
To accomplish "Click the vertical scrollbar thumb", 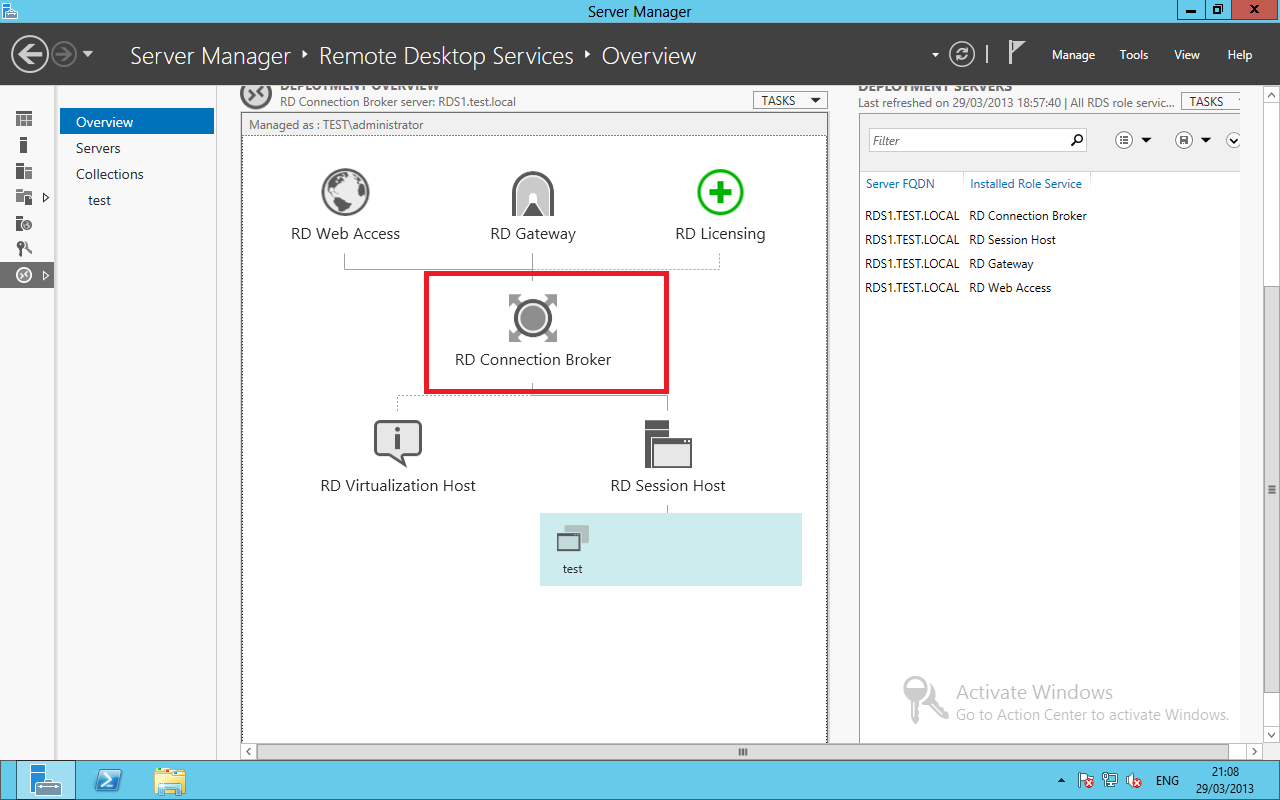I will click(x=1272, y=490).
